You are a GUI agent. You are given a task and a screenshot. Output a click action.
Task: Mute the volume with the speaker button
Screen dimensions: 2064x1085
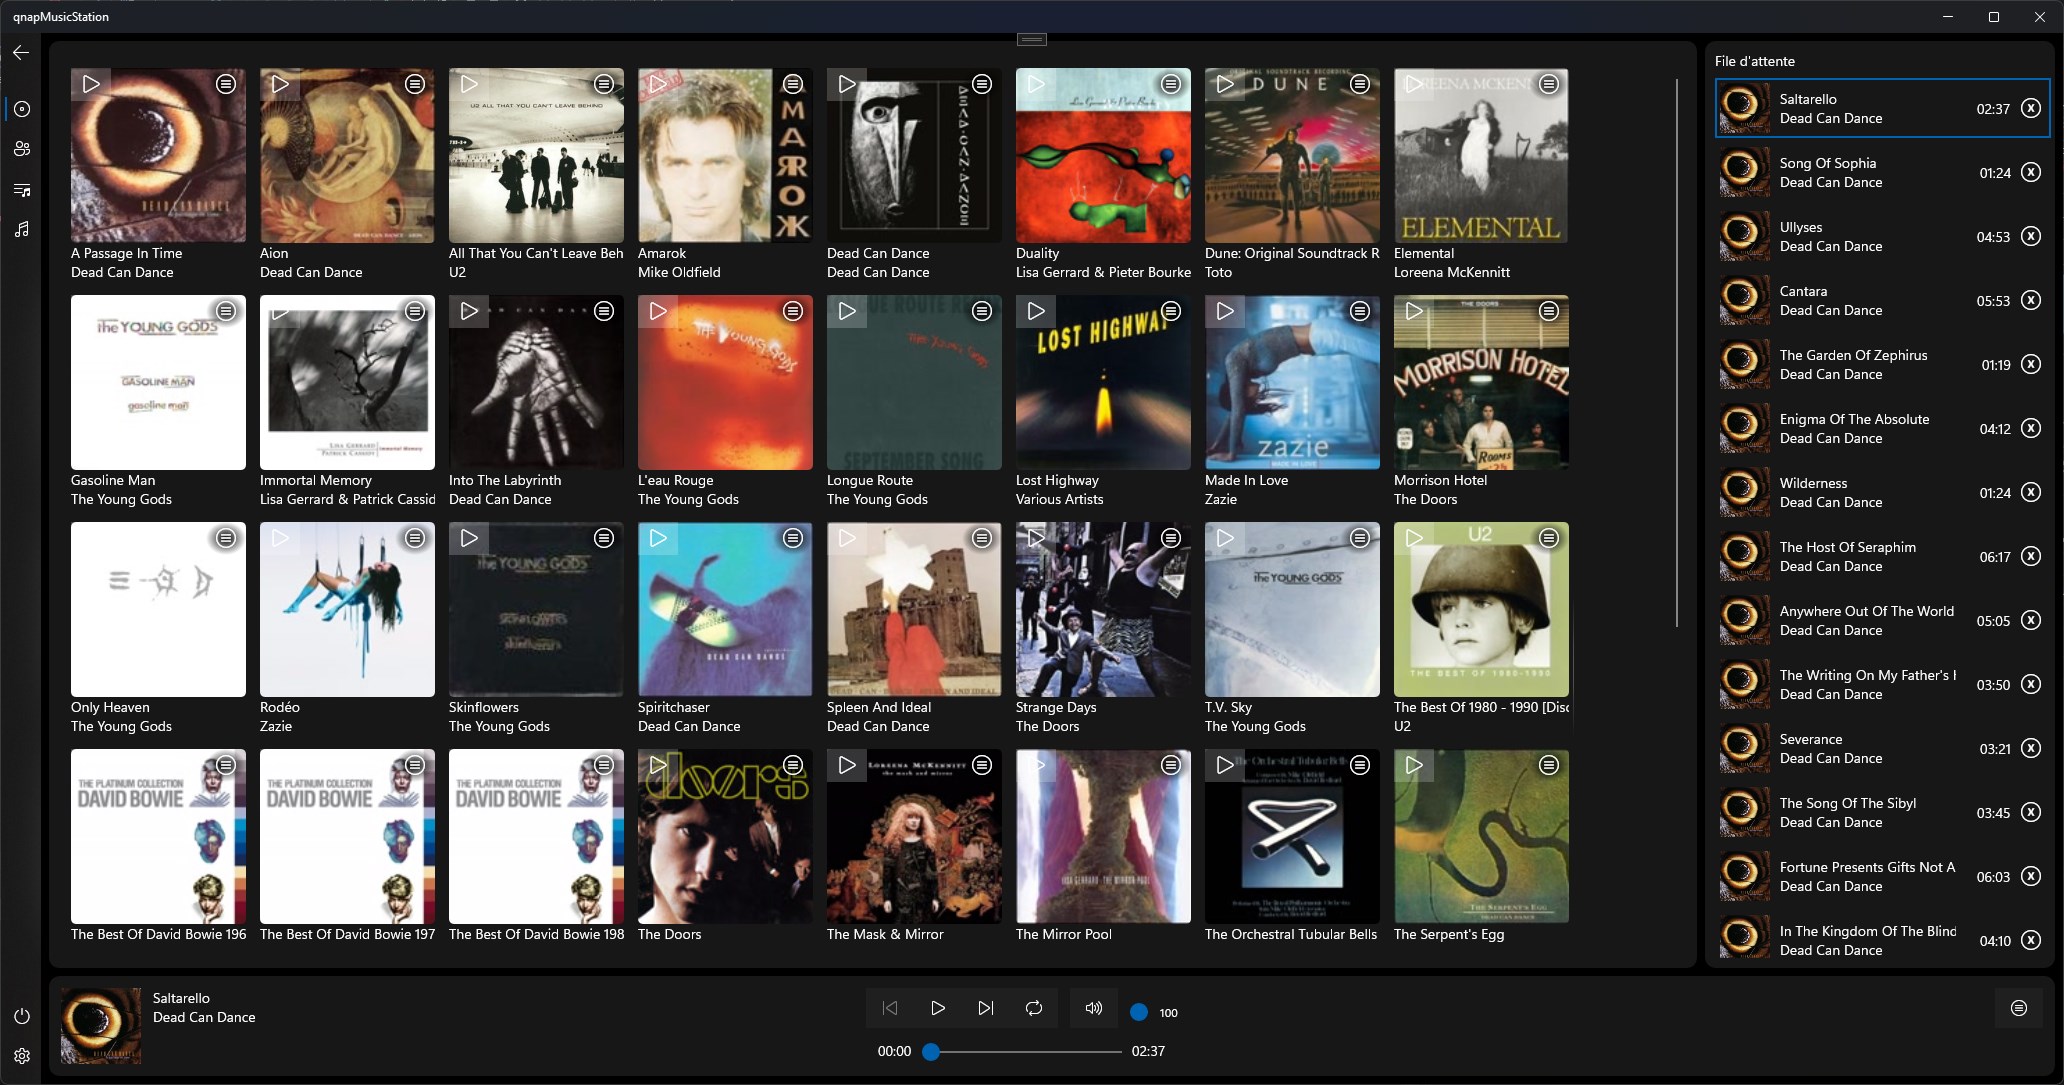(x=1094, y=1008)
